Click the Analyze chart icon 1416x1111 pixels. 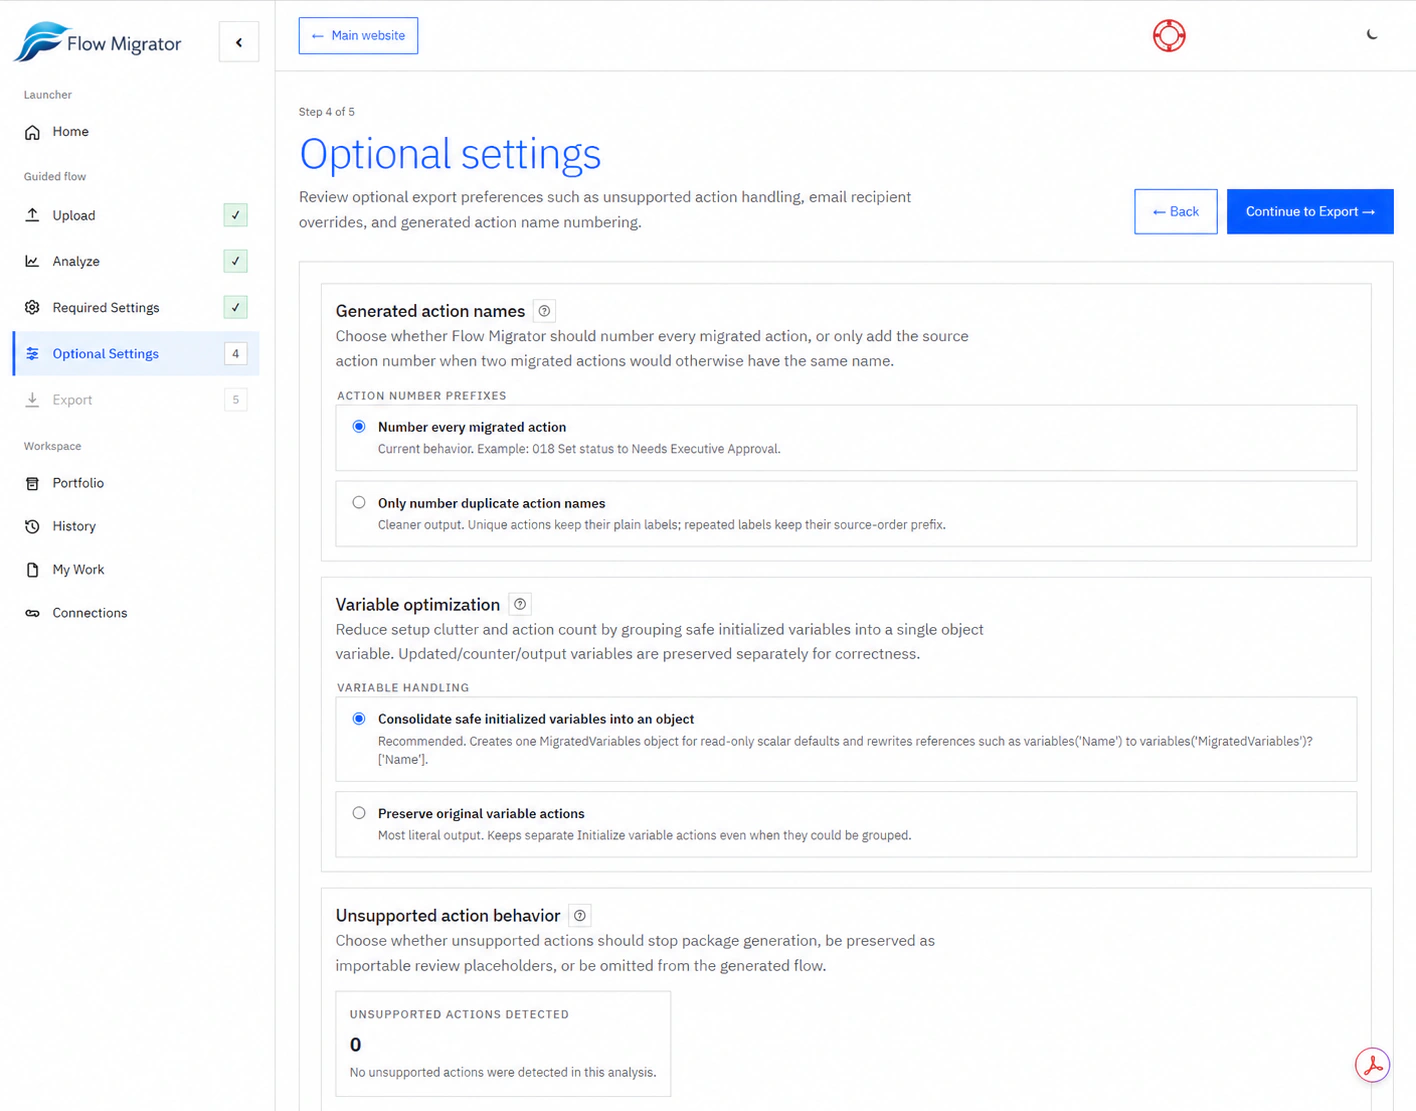pyautogui.click(x=32, y=261)
